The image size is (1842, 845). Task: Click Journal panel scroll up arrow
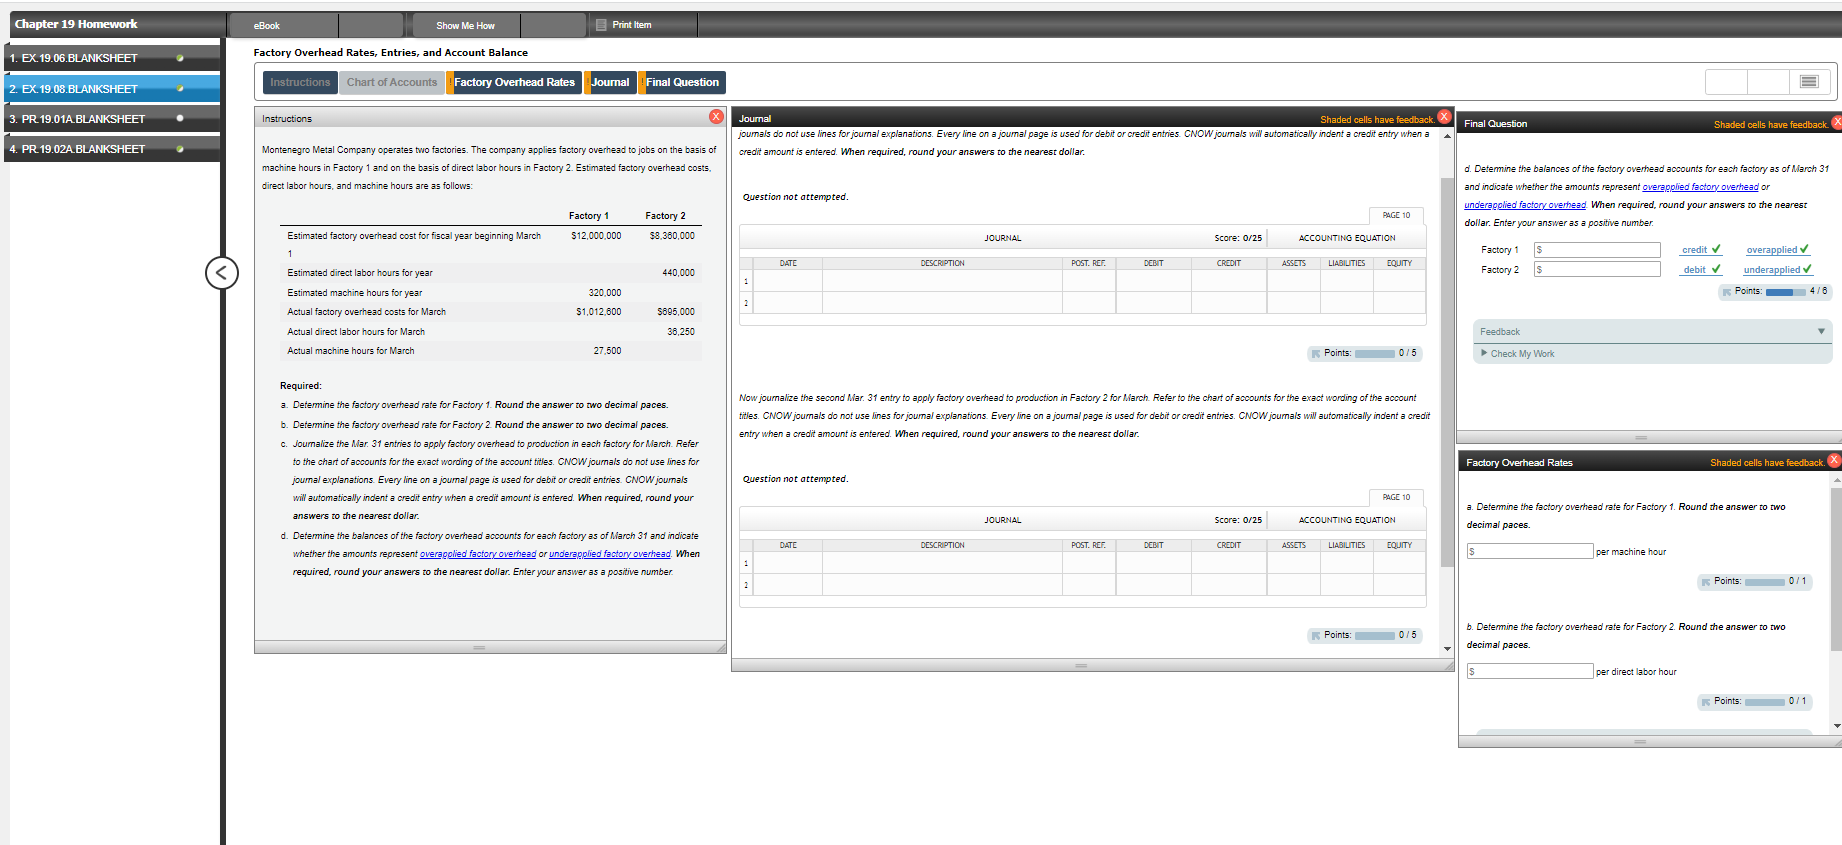(x=1447, y=136)
